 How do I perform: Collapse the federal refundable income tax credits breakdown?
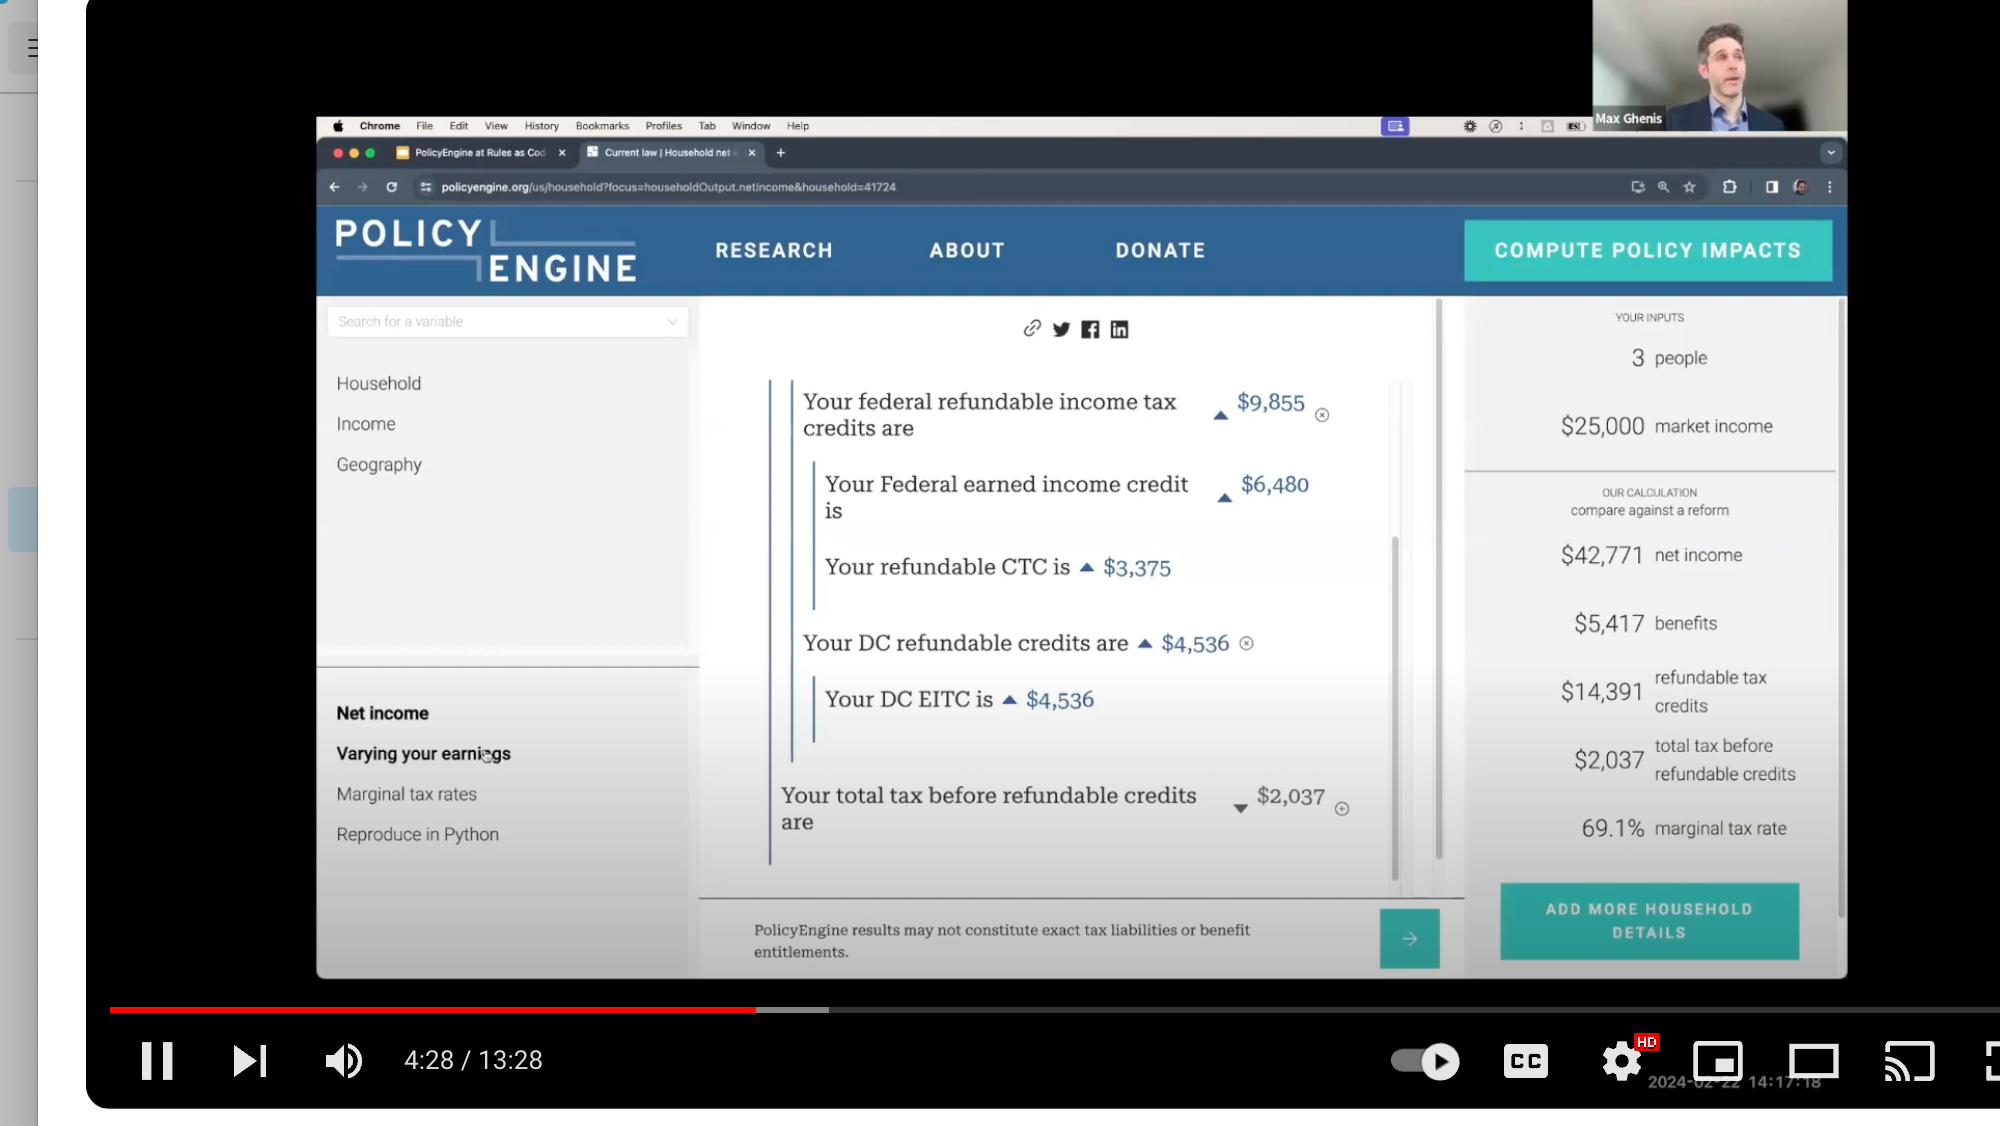coord(1221,413)
